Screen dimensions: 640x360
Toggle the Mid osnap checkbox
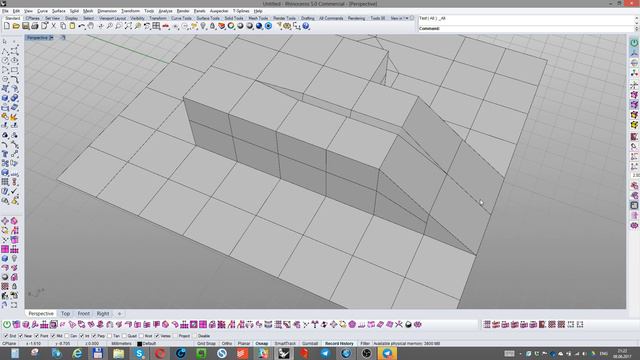[x=53, y=336]
